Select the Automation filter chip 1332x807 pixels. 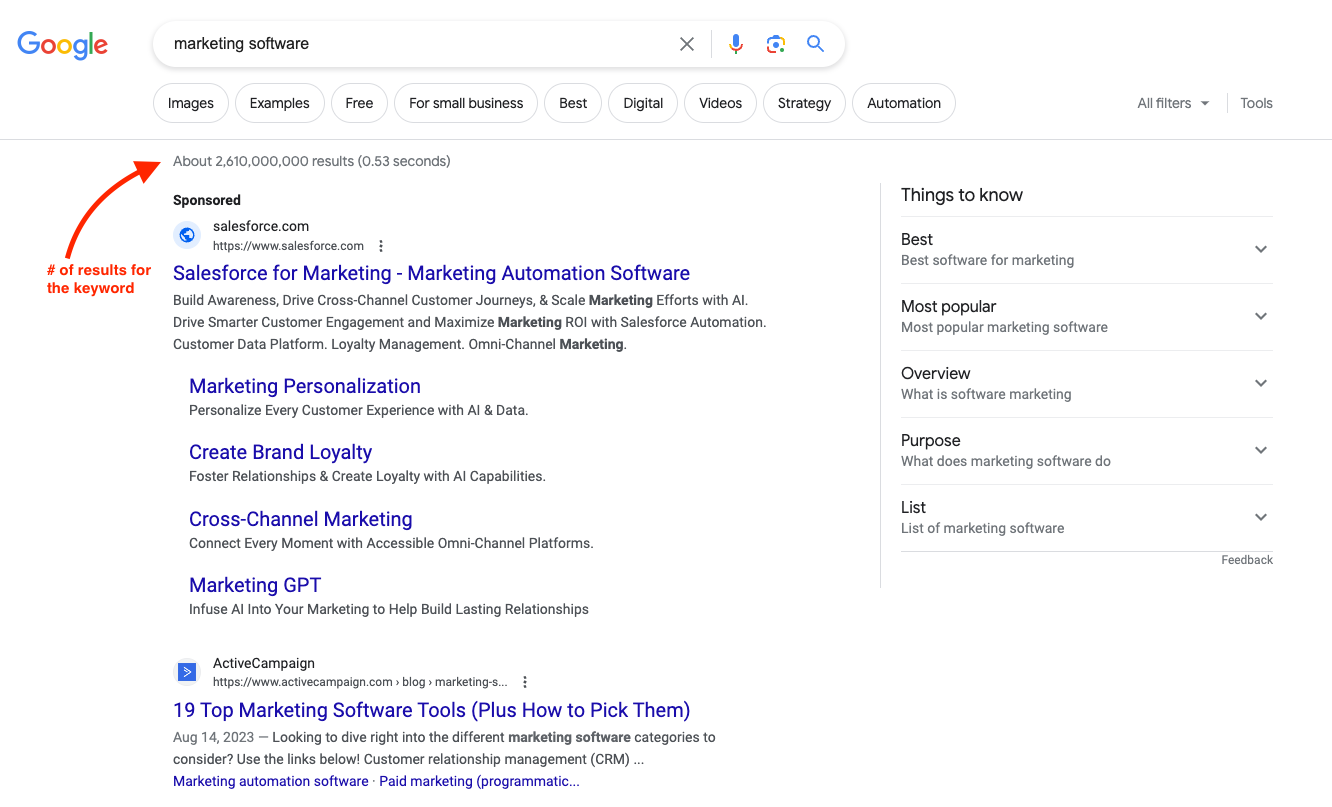904,103
